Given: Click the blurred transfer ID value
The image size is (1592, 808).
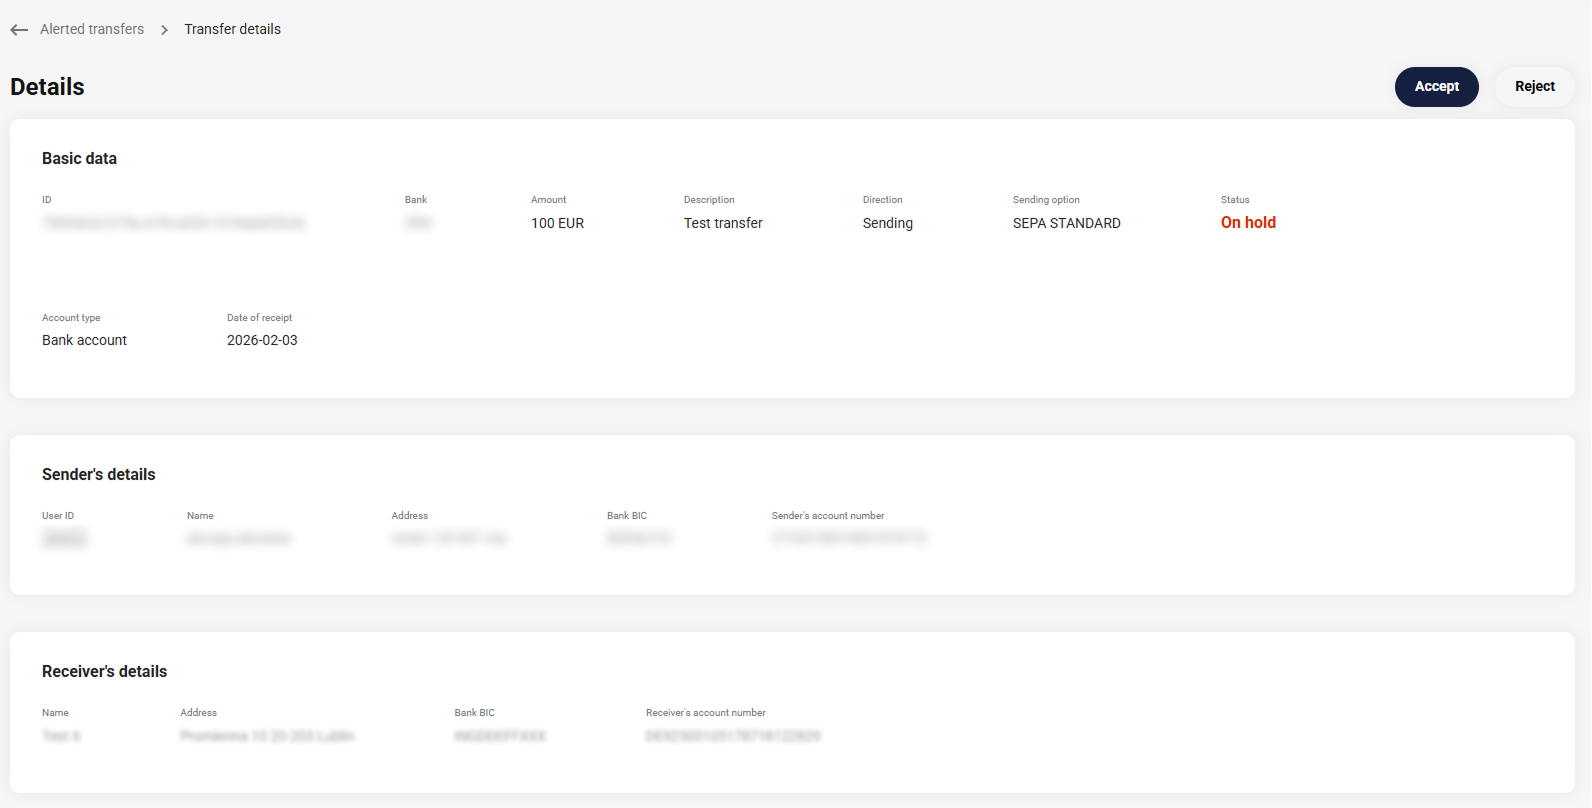Looking at the screenshot, I should point(174,223).
